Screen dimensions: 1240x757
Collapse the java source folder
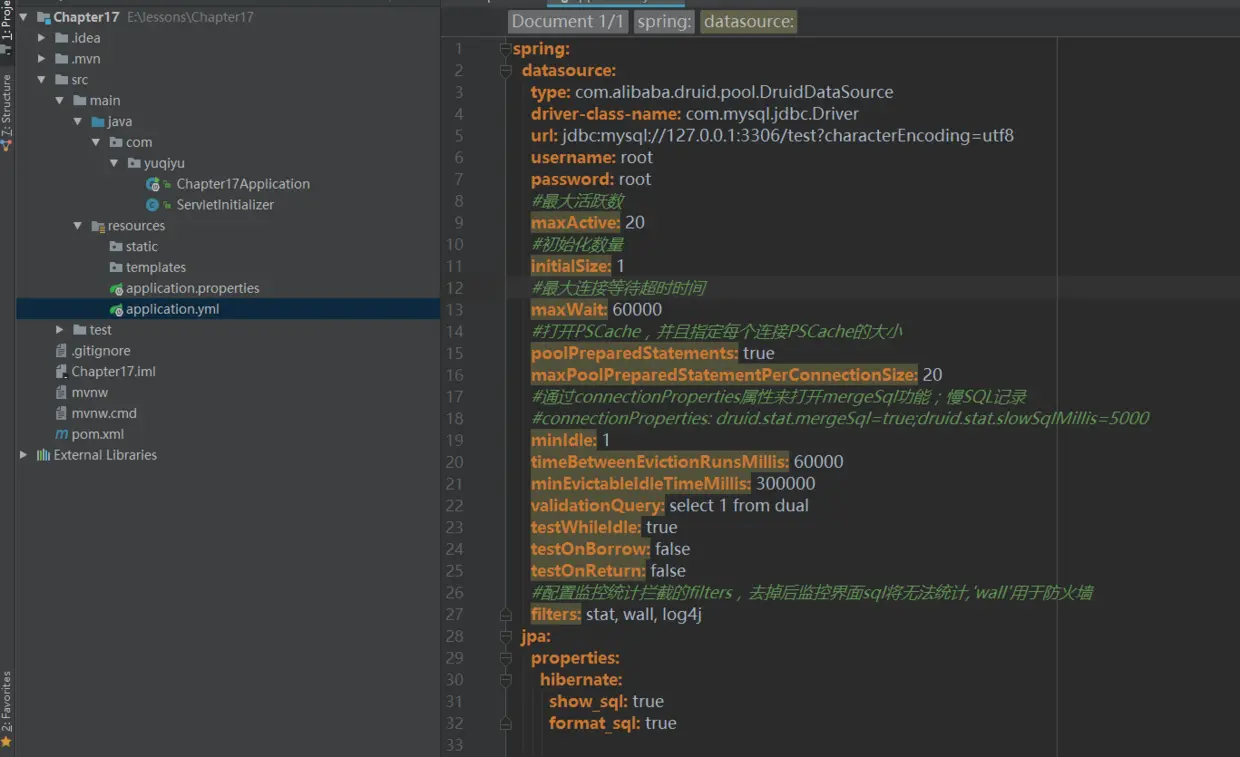point(77,121)
